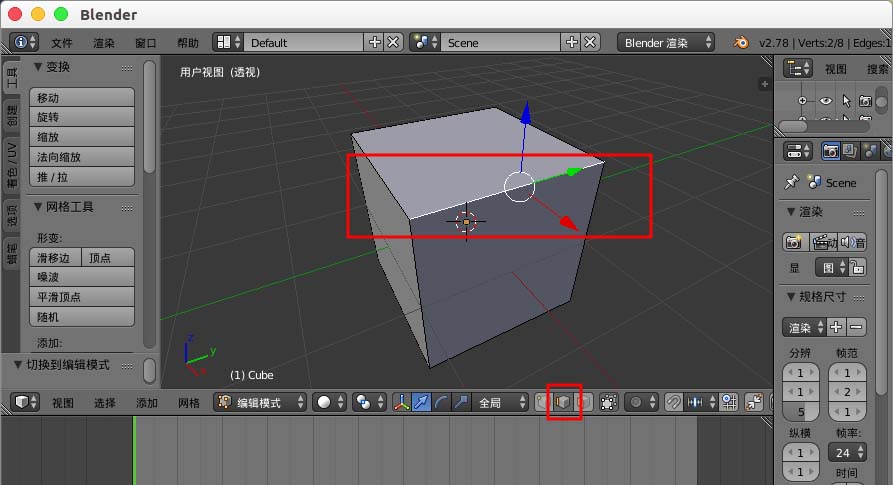This screenshot has height=485, width=893.
Task: Open the render display mode dropdown
Action: pos(832,267)
